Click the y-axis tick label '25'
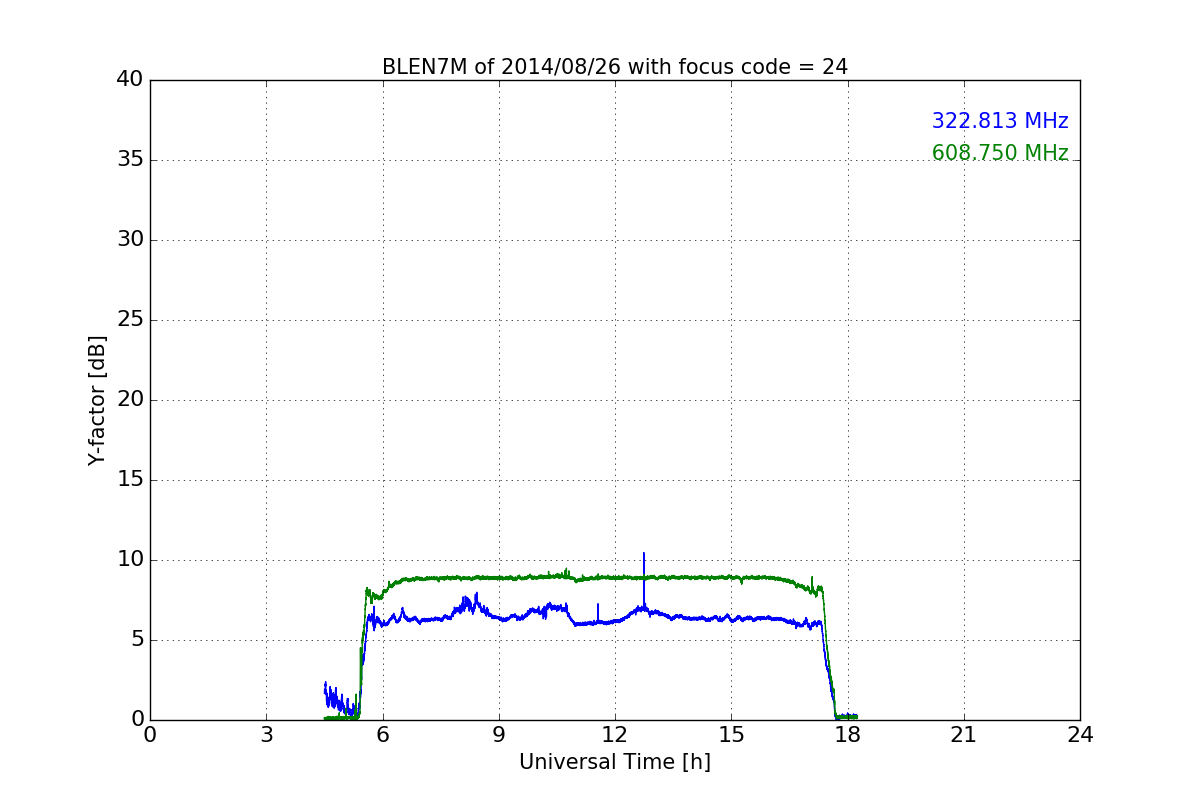 pyautogui.click(x=130, y=320)
